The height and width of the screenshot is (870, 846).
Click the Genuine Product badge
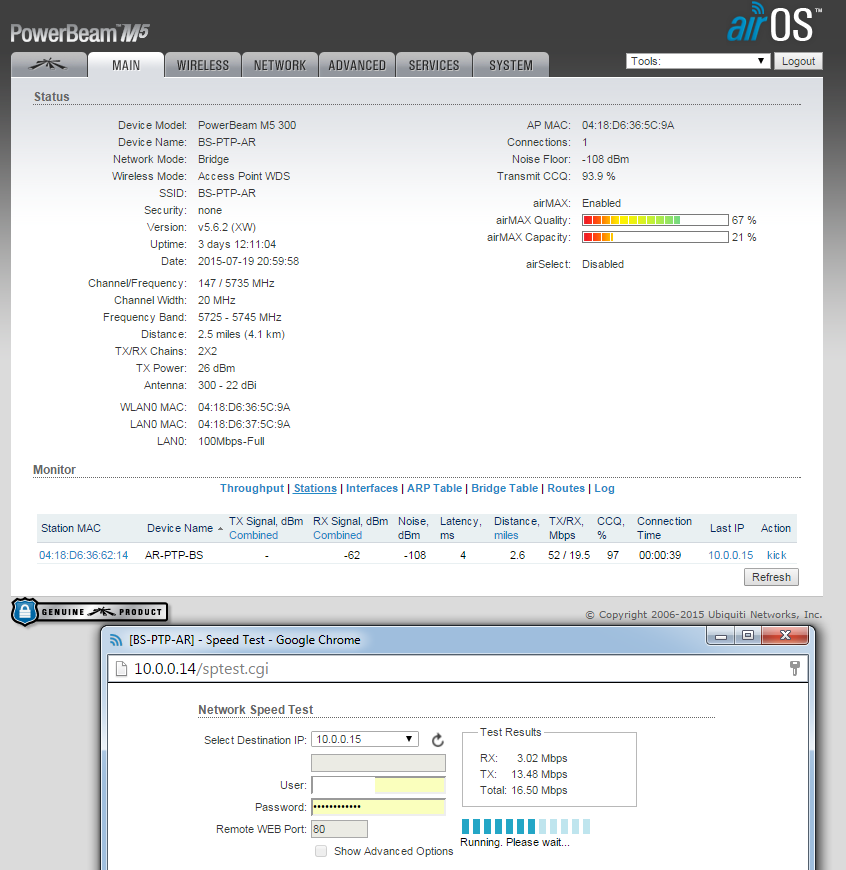click(89, 612)
